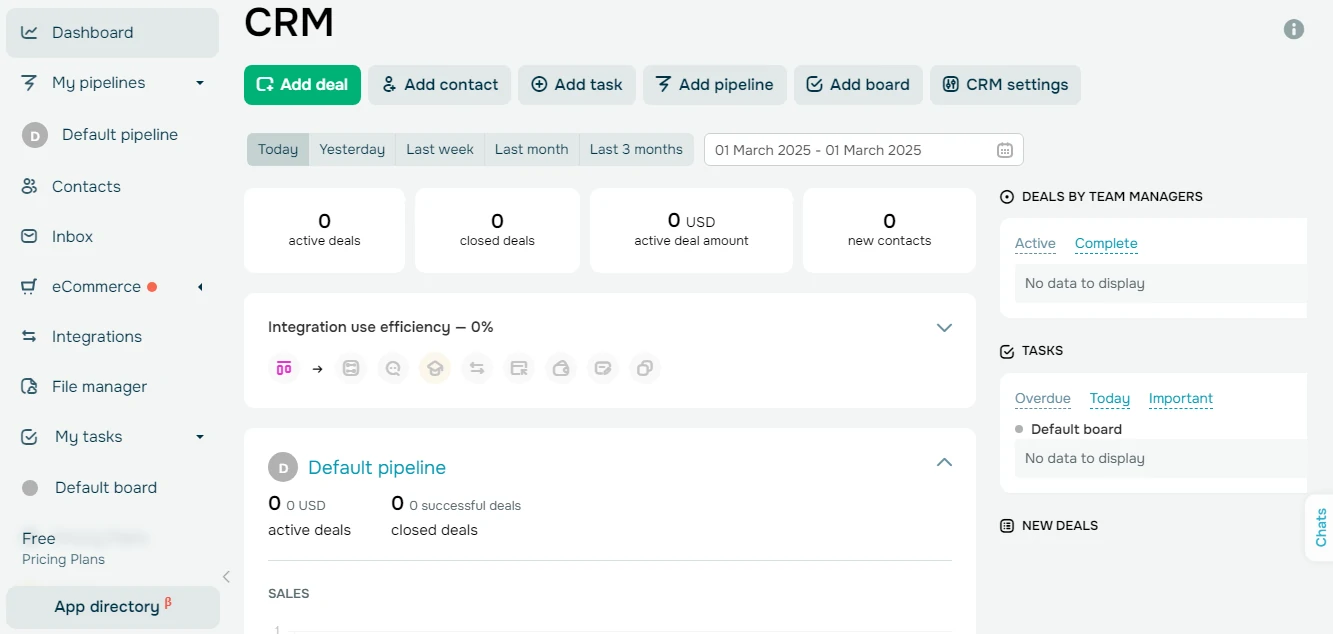Click the Tasks section checkmark icon
Image resolution: width=1333 pixels, height=634 pixels.
coord(1007,351)
